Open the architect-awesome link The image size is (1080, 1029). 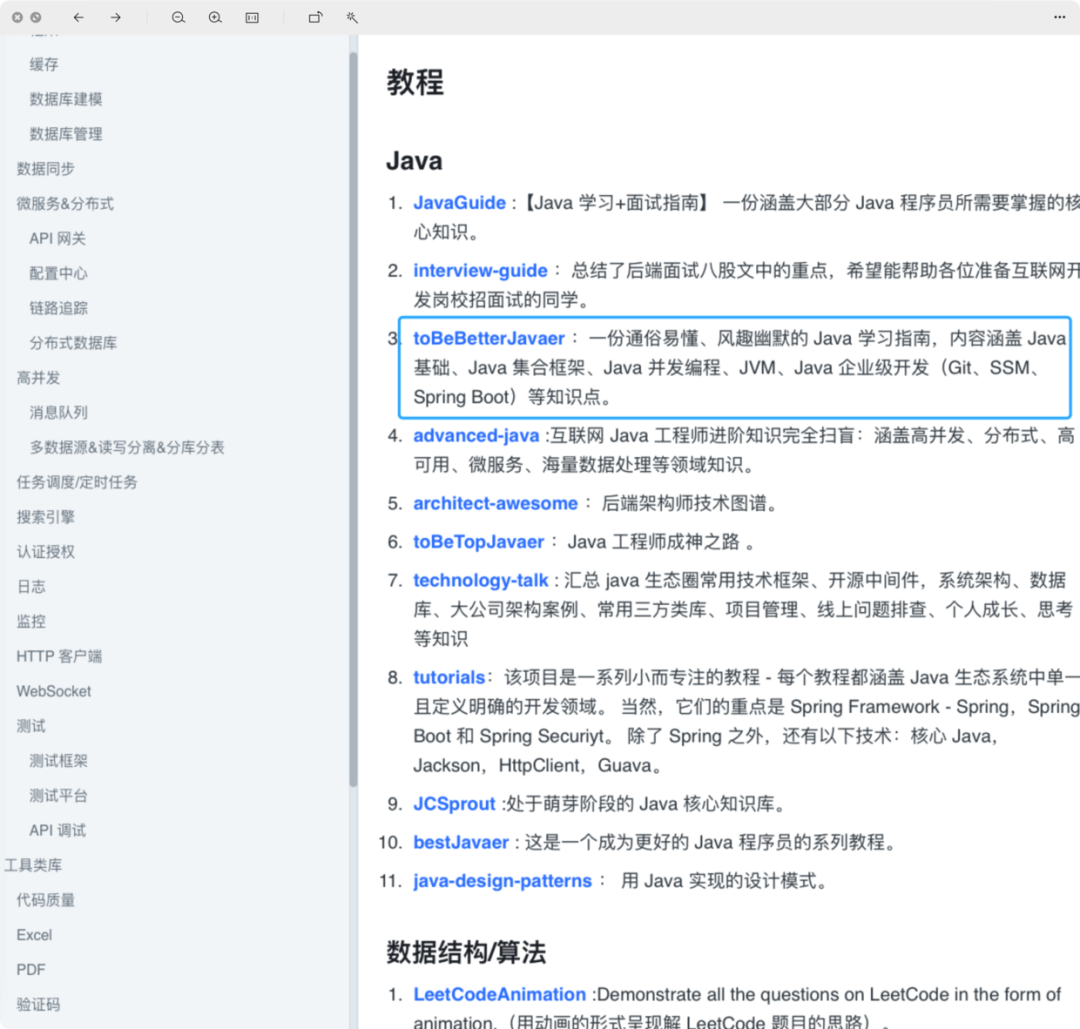pos(495,503)
